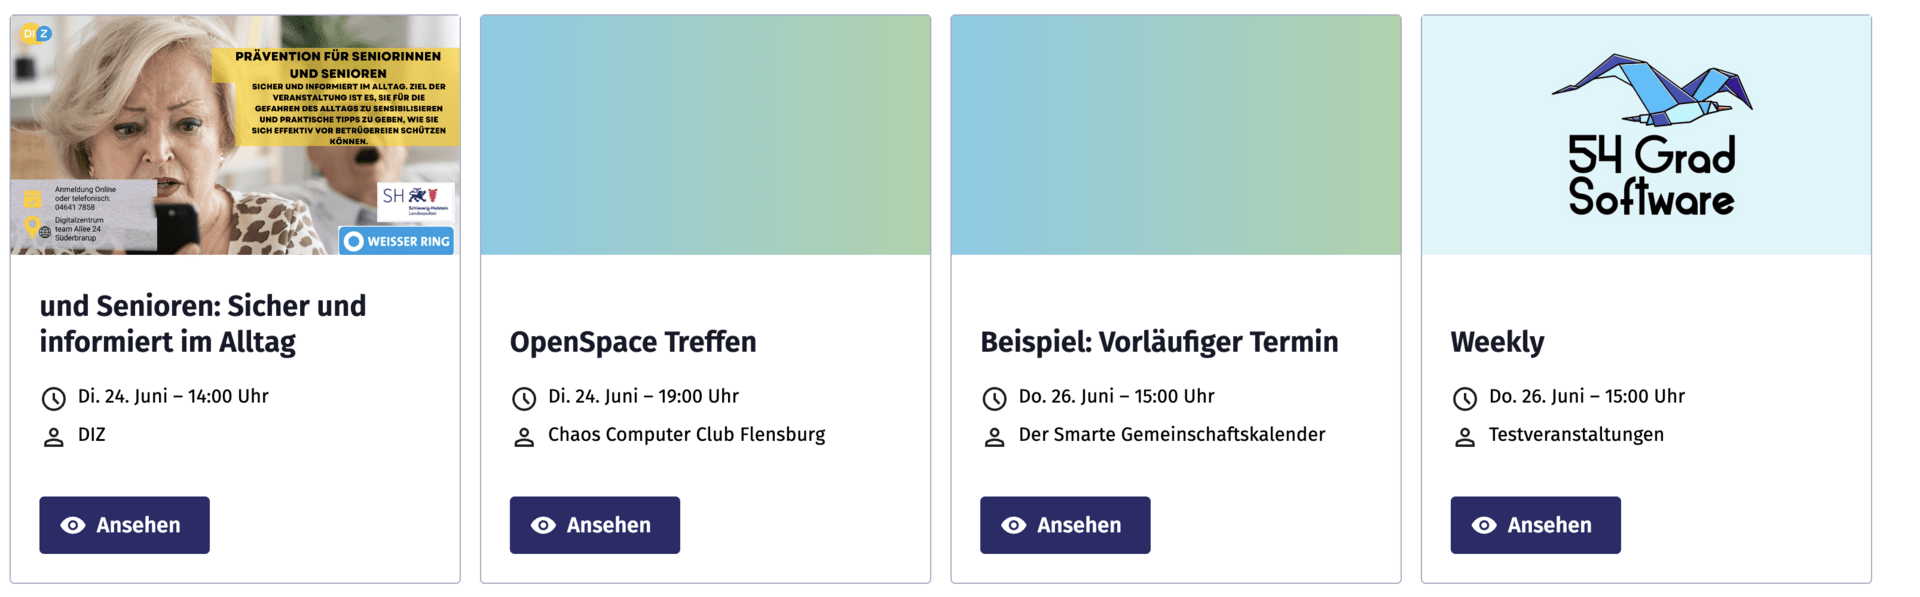The height and width of the screenshot is (597, 1920).
Task: Open the Senioren prevention event photo
Action: coord(235,135)
